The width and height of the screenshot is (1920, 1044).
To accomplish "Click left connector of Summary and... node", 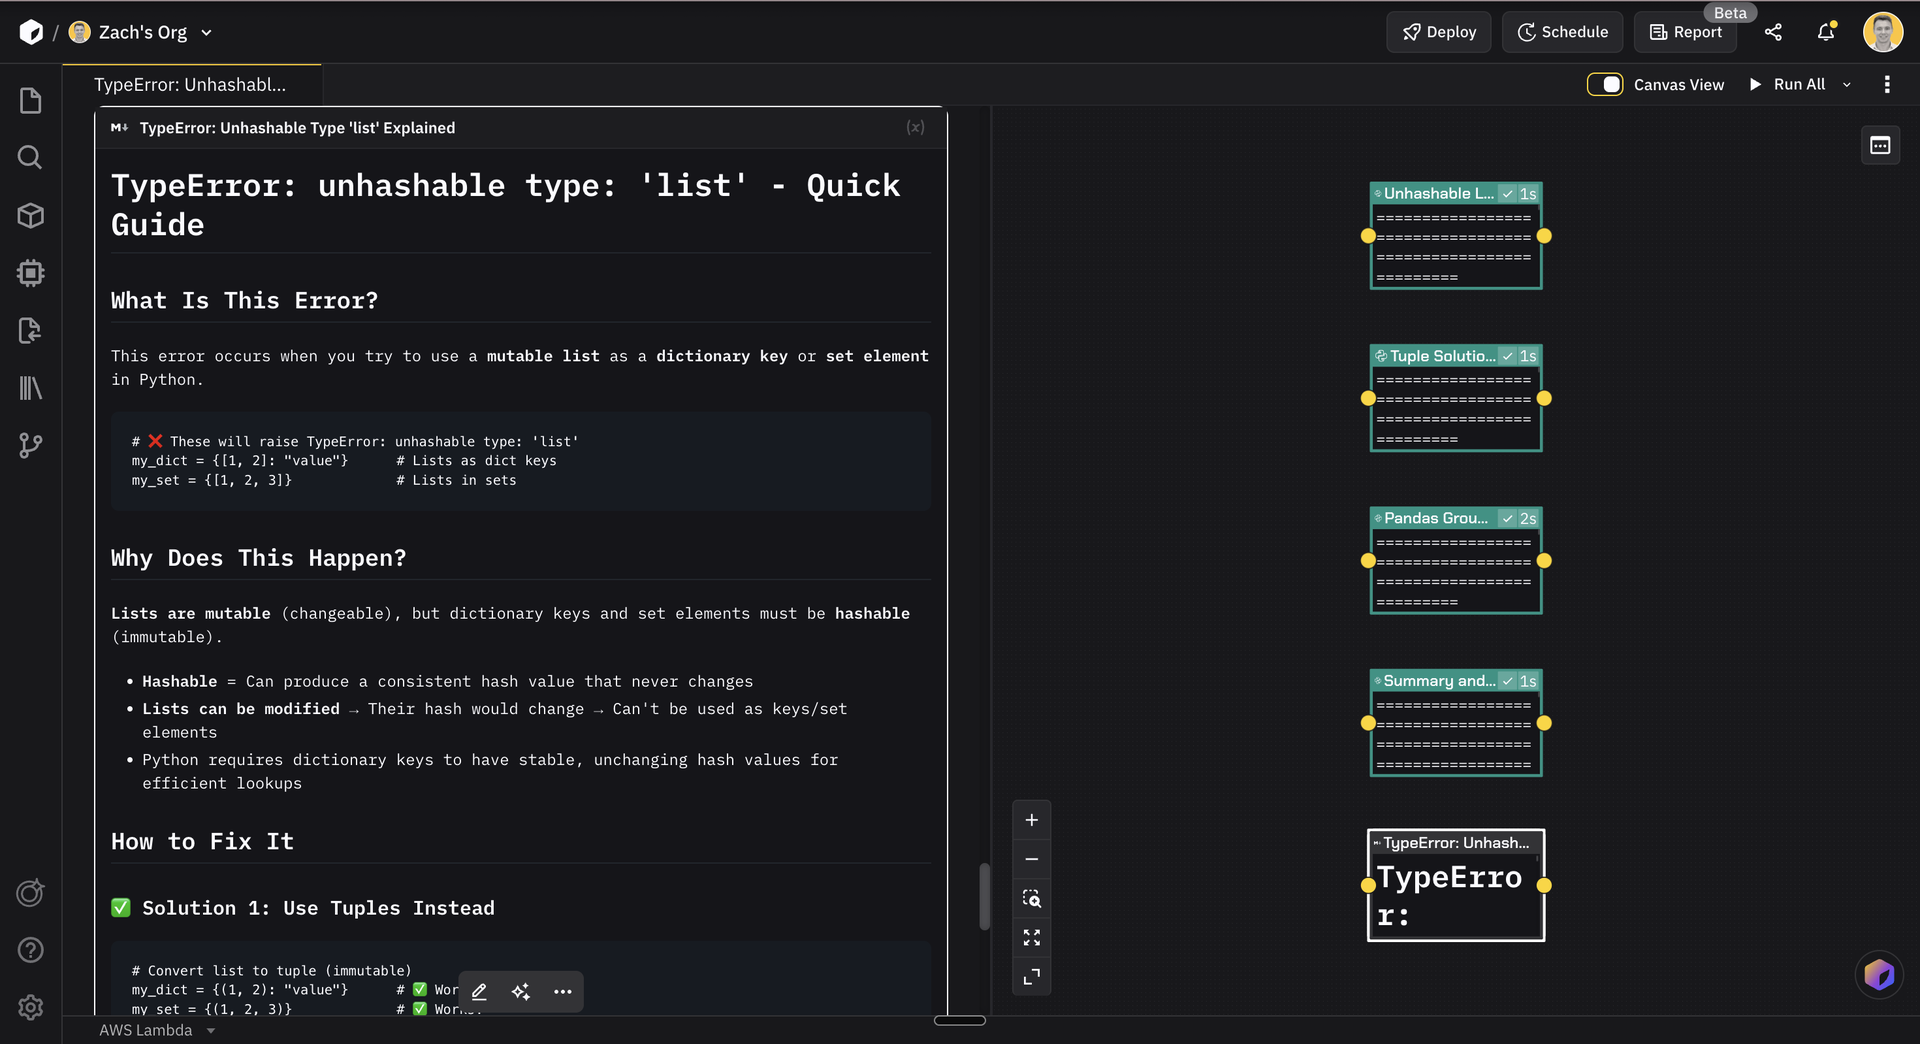I will 1368,723.
